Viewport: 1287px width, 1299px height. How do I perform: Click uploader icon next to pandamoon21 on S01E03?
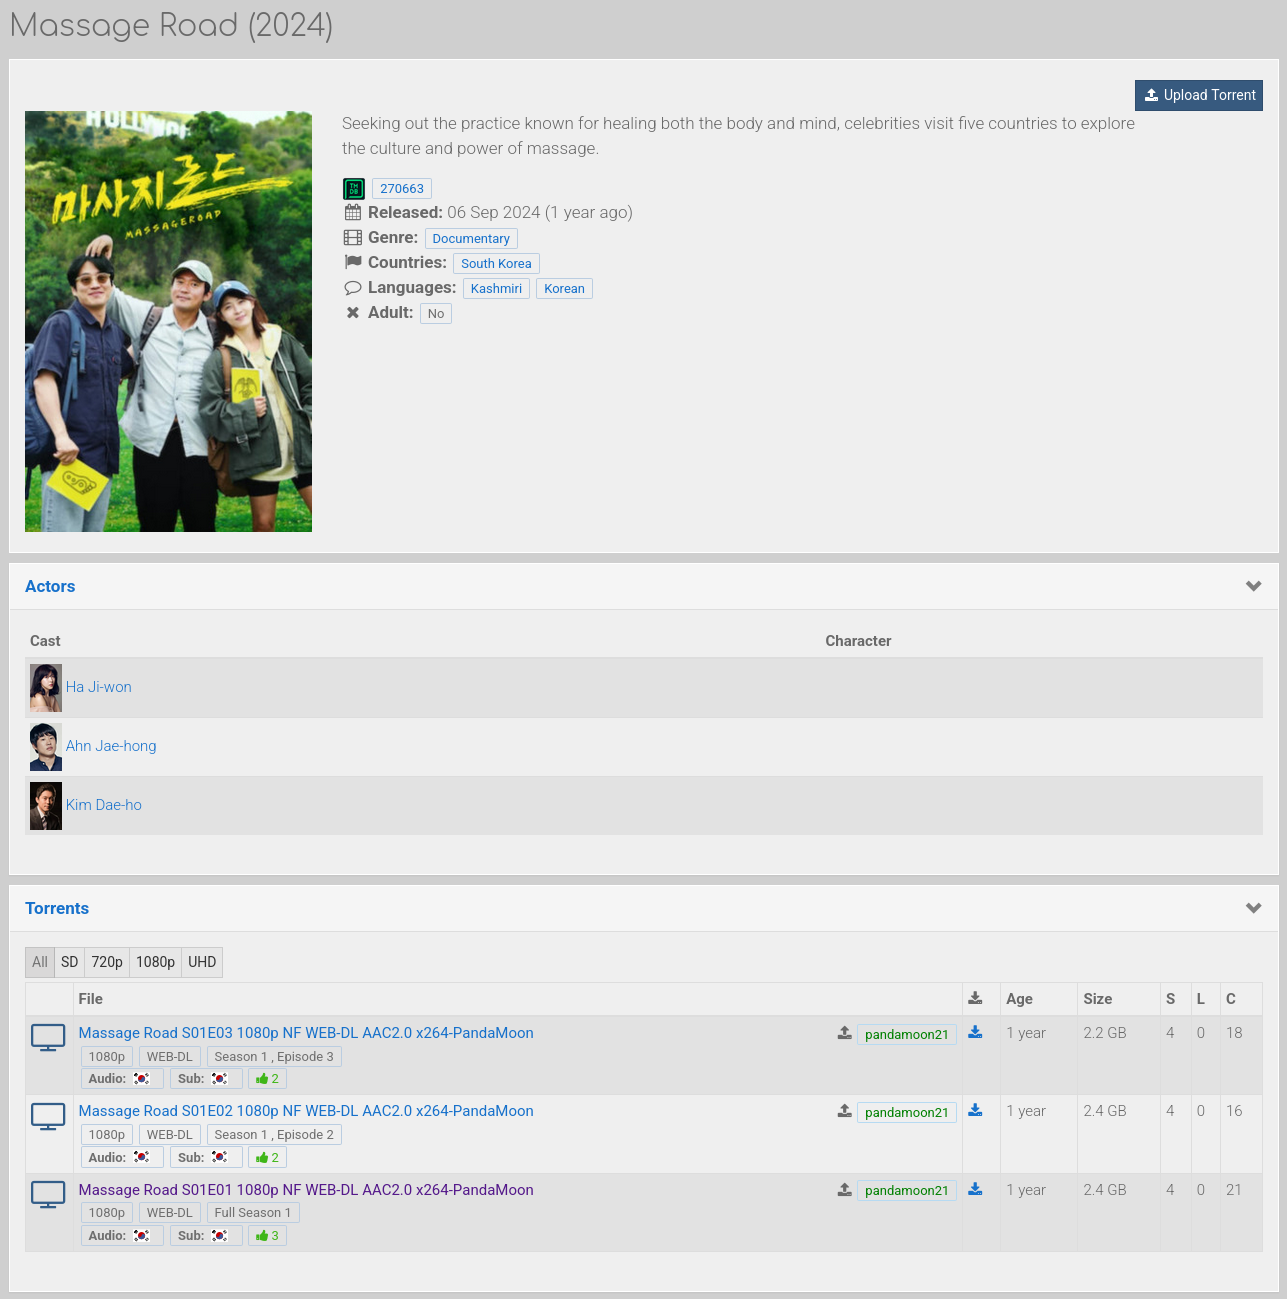pos(845,1033)
